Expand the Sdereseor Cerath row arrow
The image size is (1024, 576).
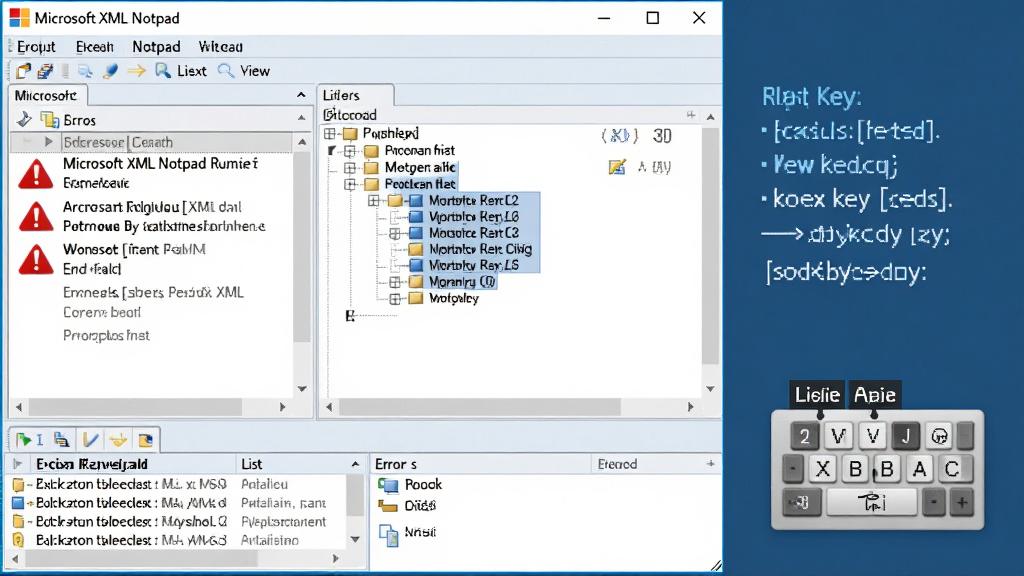point(48,142)
